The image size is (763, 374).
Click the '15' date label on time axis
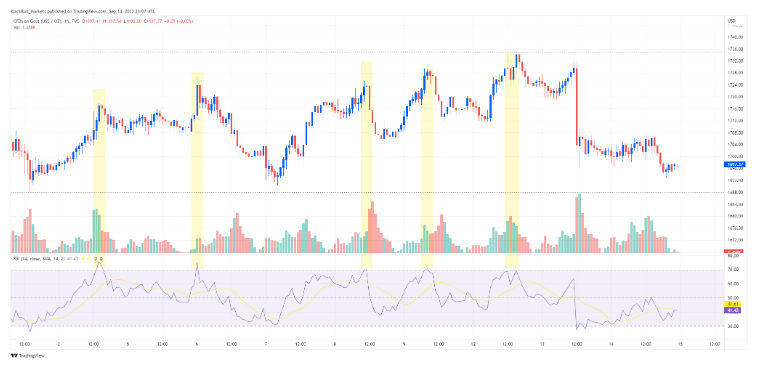tap(680, 344)
